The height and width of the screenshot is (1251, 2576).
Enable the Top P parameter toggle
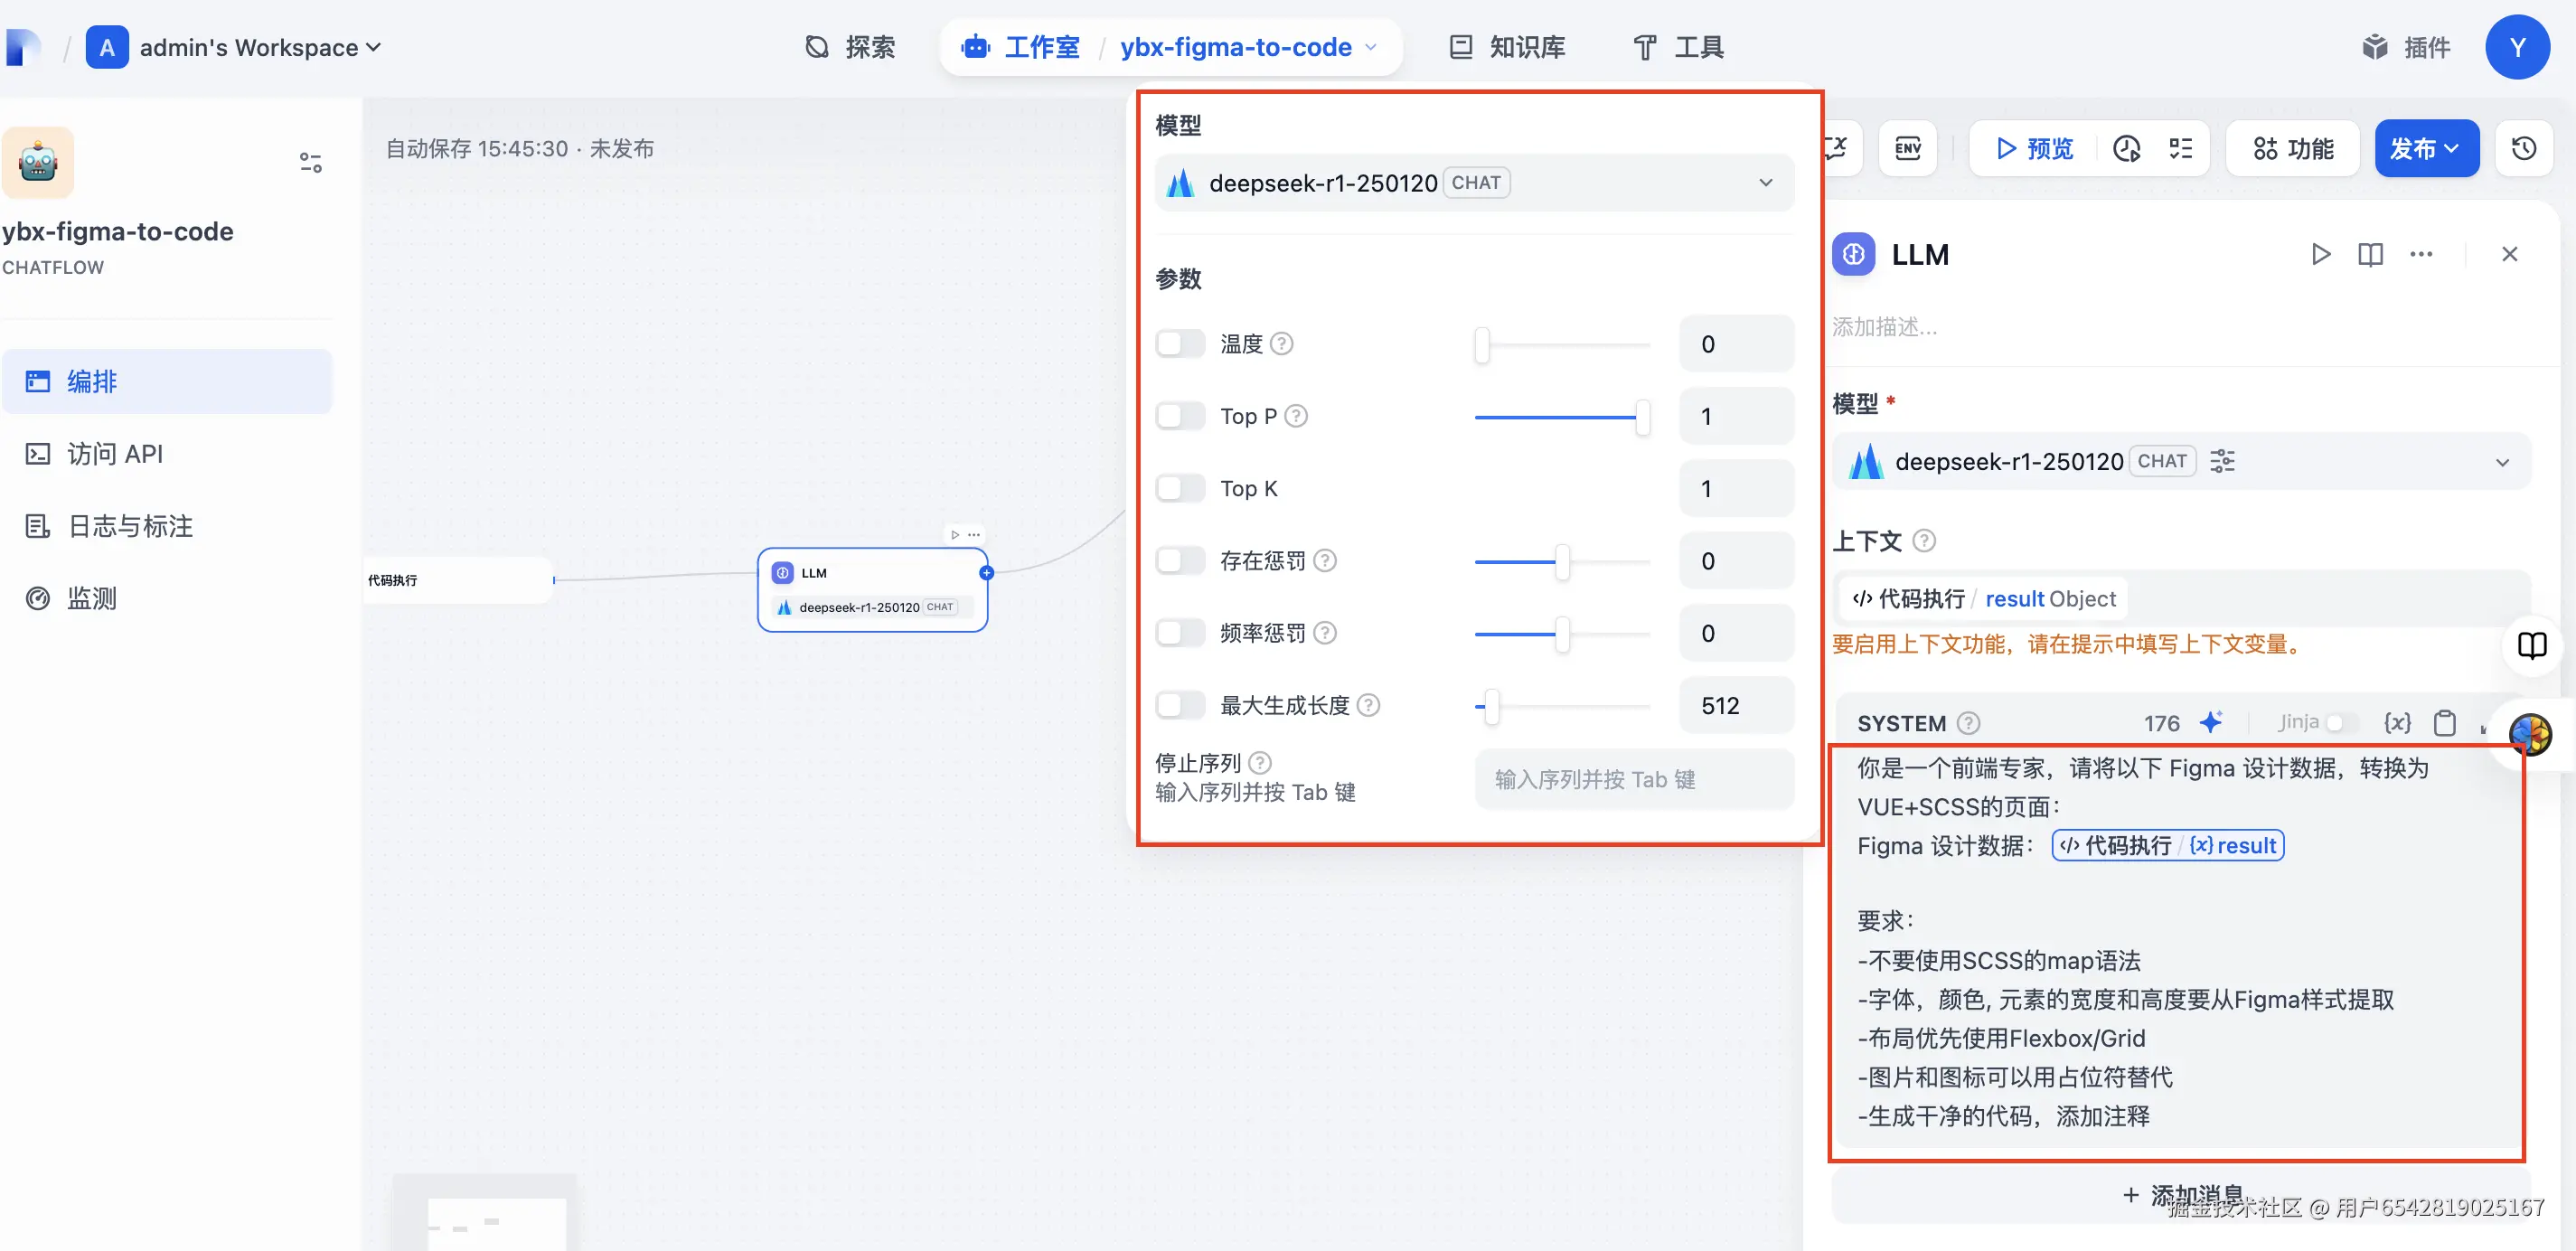[x=1180, y=416]
